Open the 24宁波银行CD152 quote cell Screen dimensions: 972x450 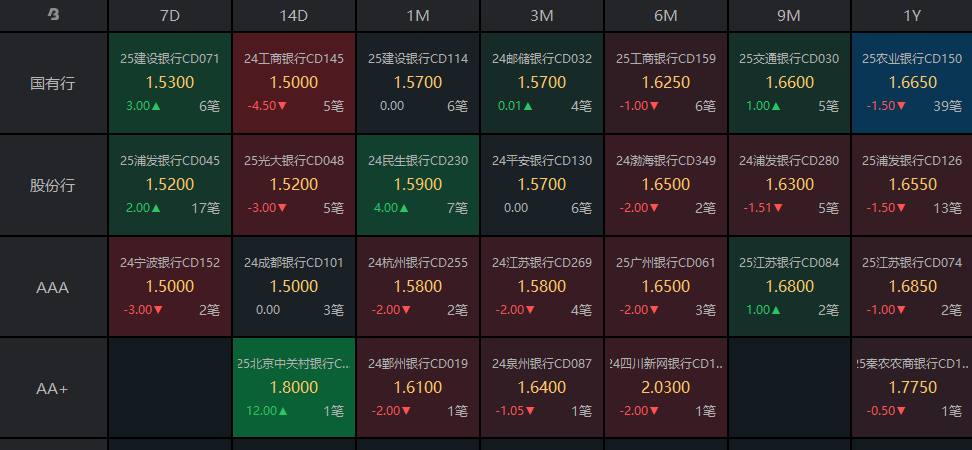coord(169,287)
